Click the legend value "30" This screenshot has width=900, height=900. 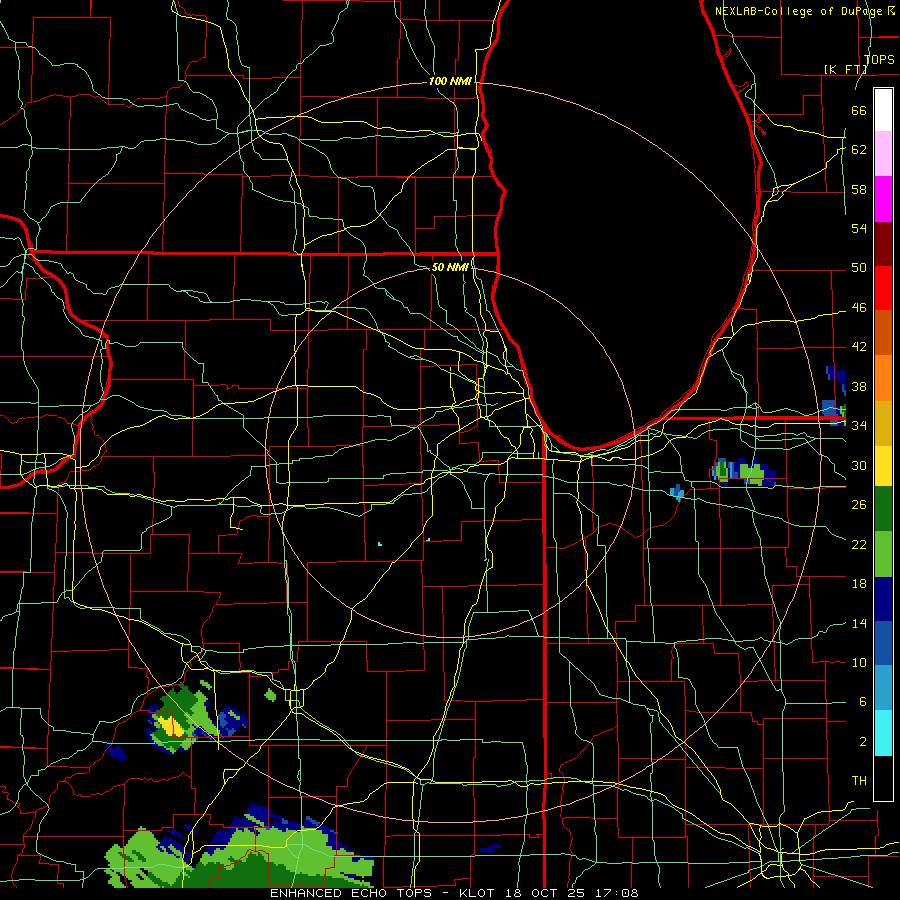[x=859, y=465]
